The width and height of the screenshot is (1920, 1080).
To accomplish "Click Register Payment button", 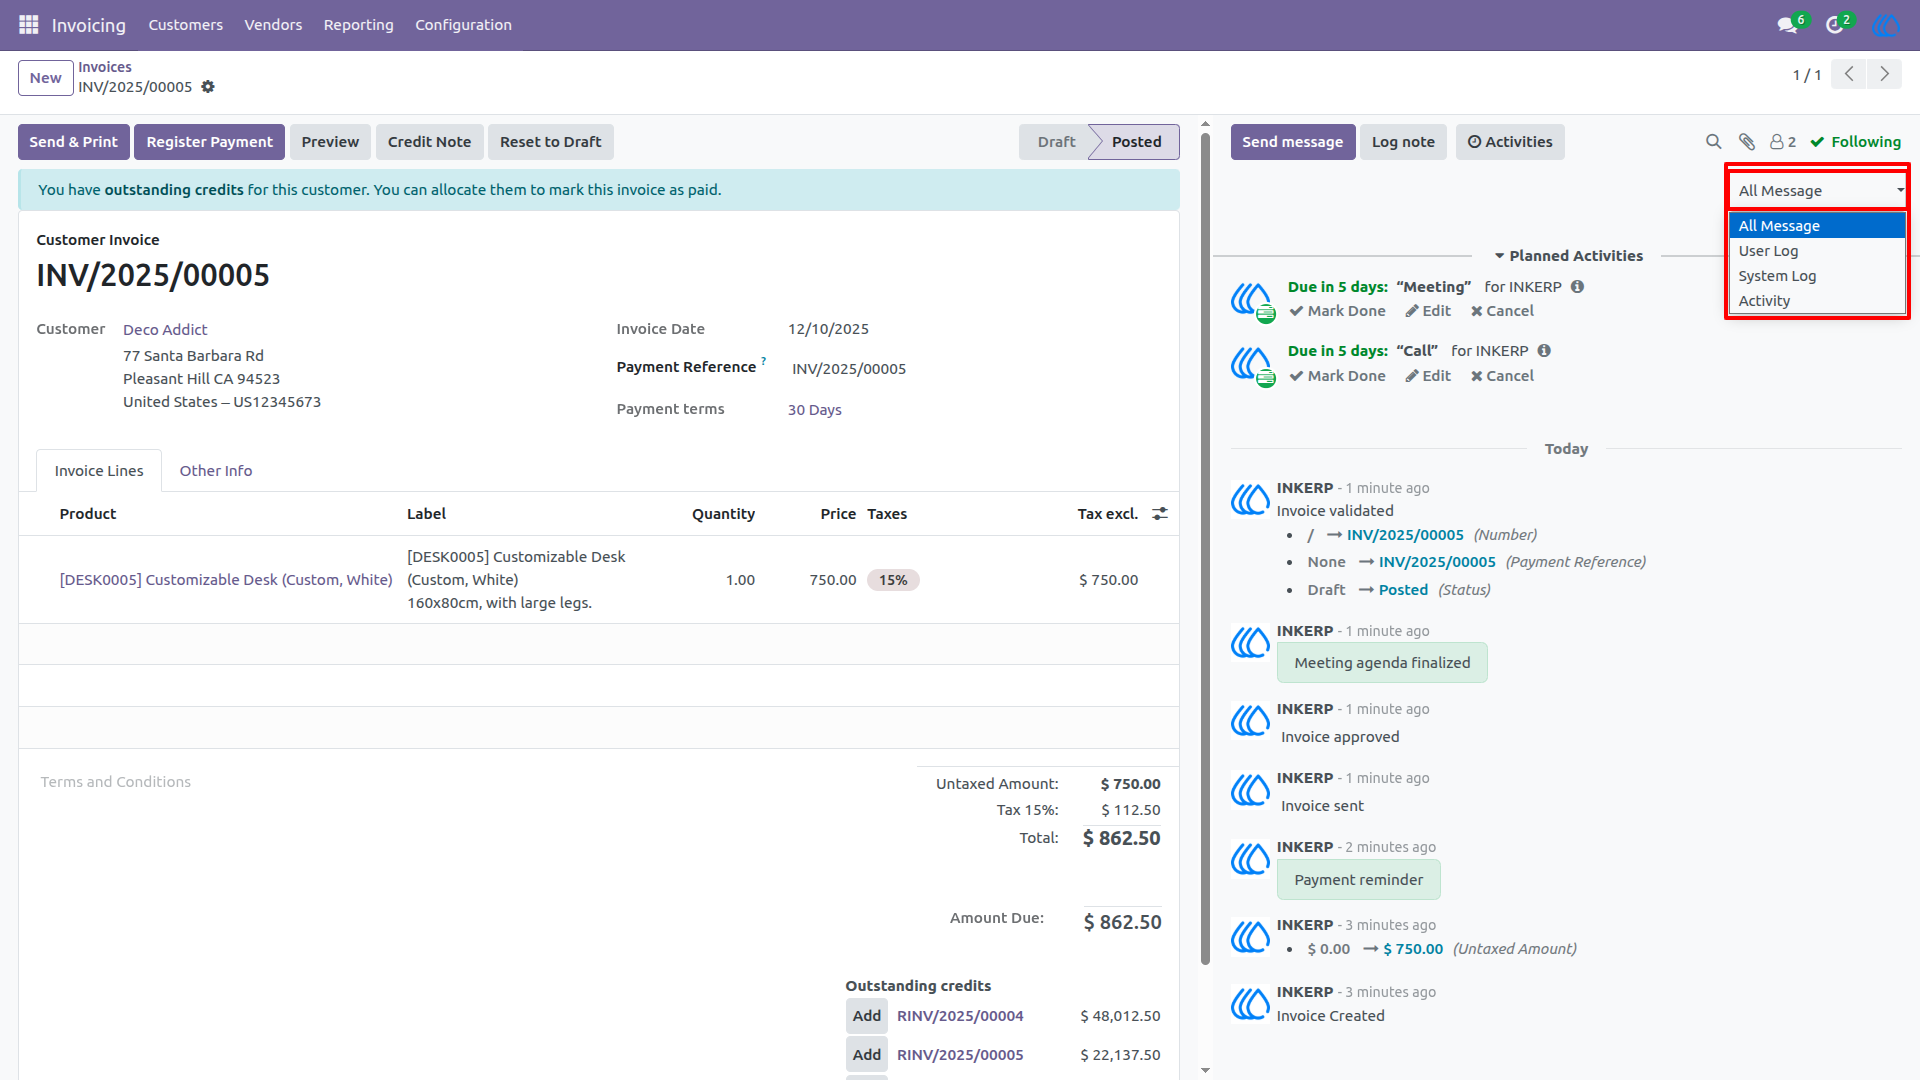I will coord(209,142).
